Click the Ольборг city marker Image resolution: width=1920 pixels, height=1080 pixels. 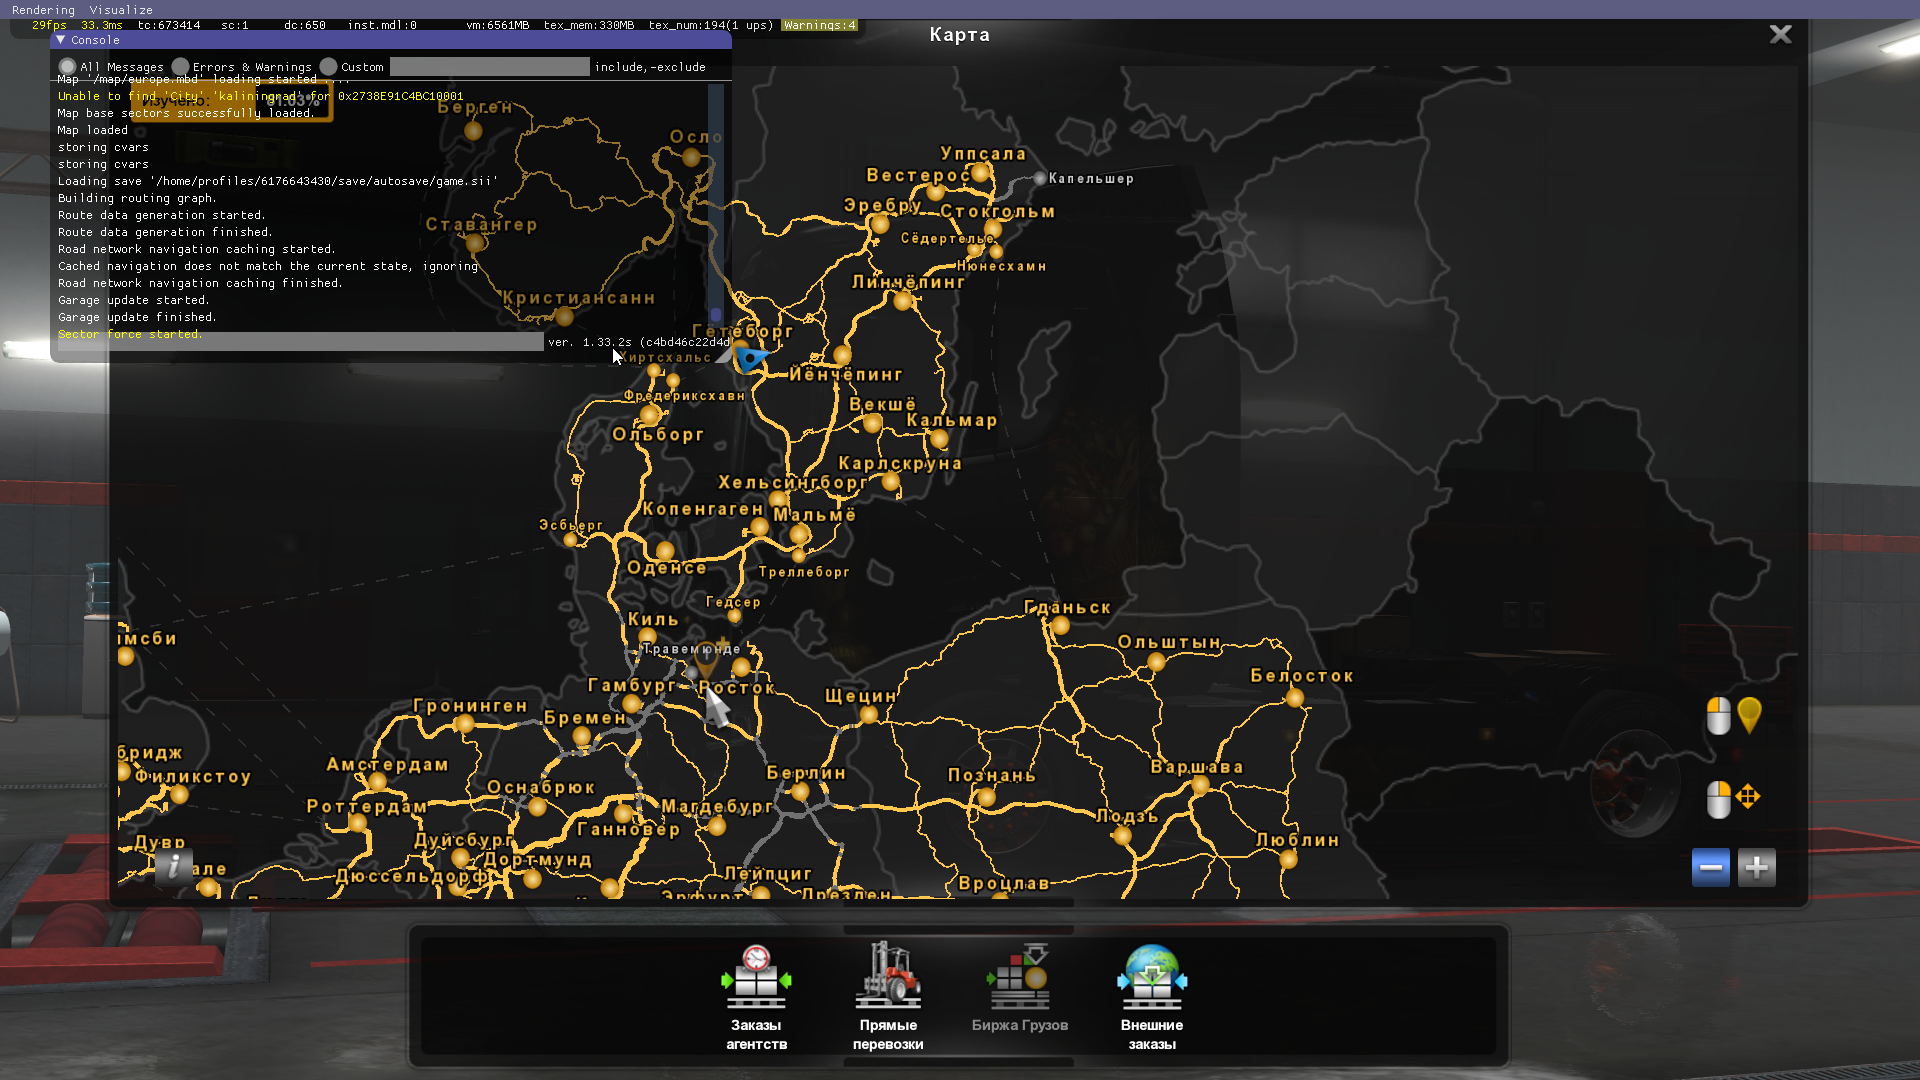(649, 415)
